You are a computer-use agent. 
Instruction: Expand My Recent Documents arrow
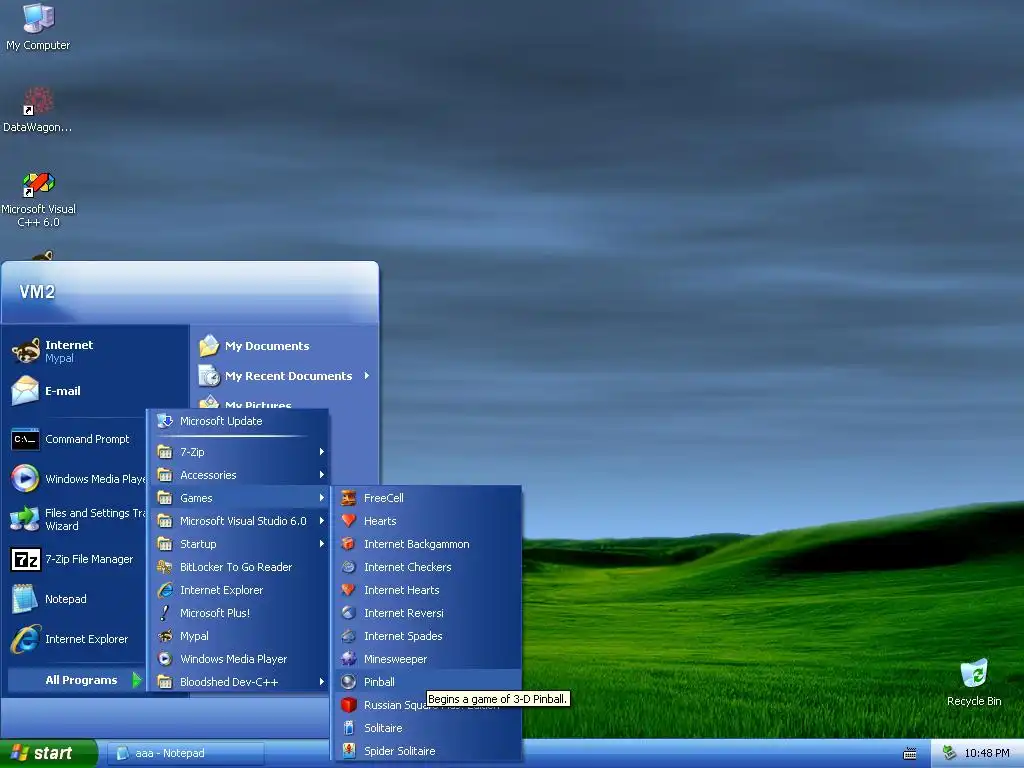[x=367, y=376]
